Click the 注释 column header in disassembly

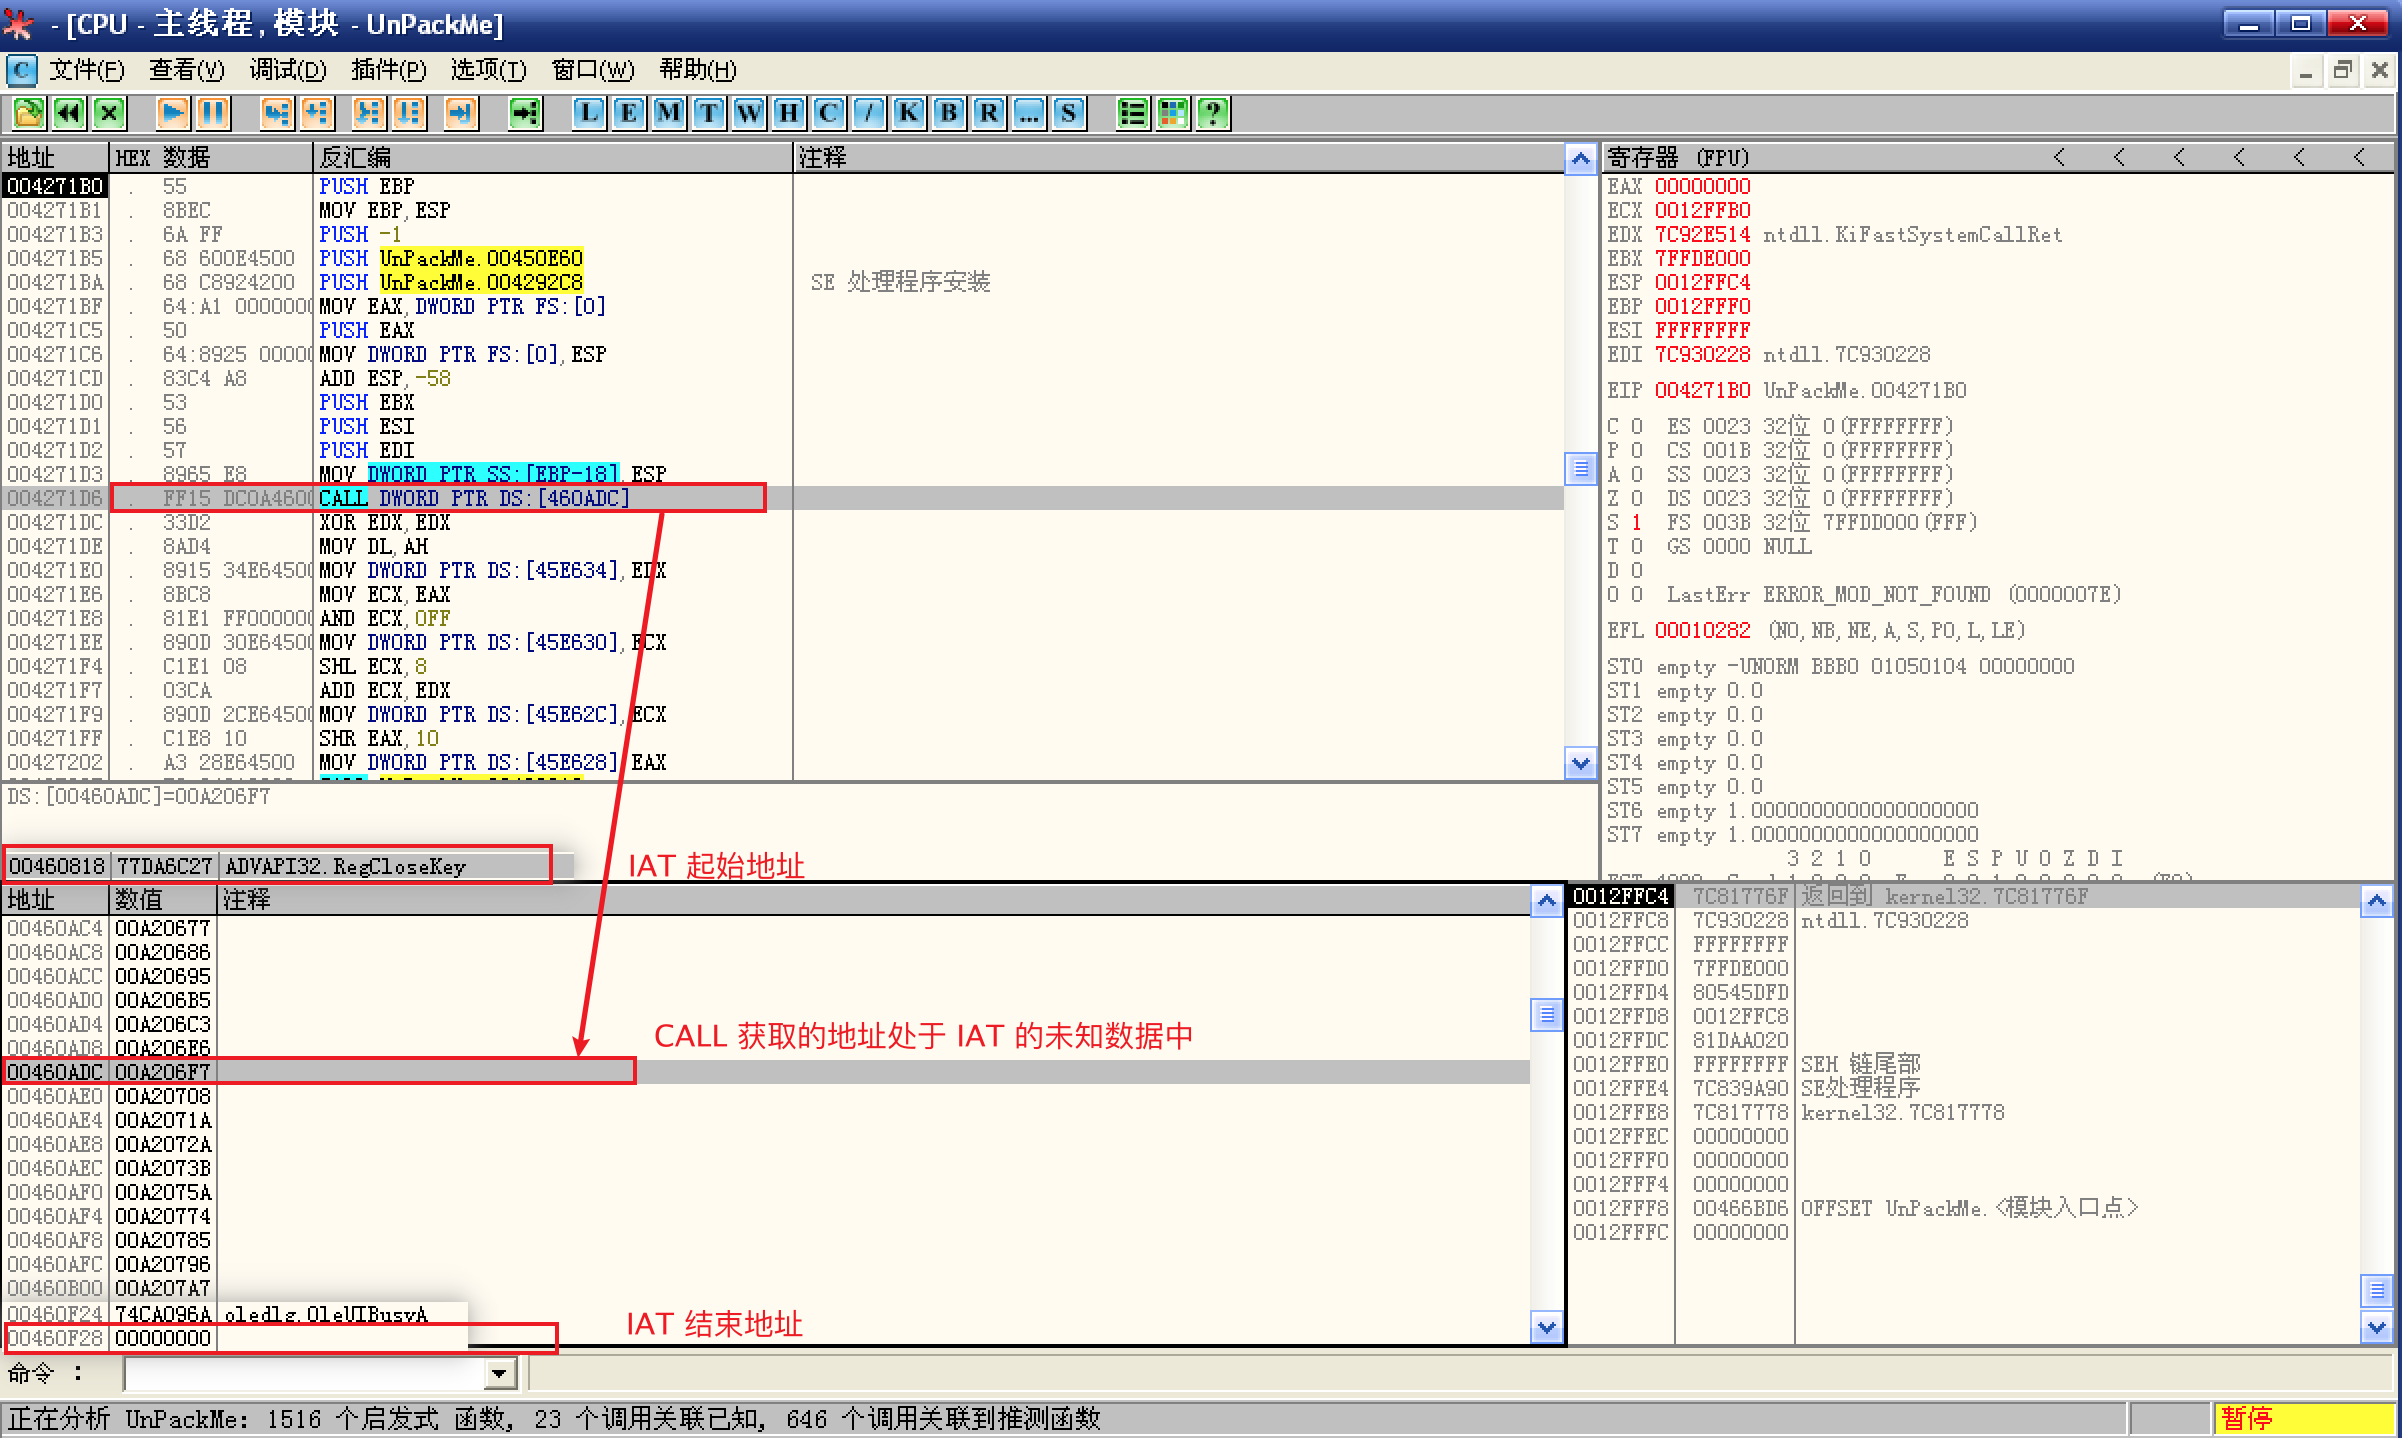click(x=822, y=158)
